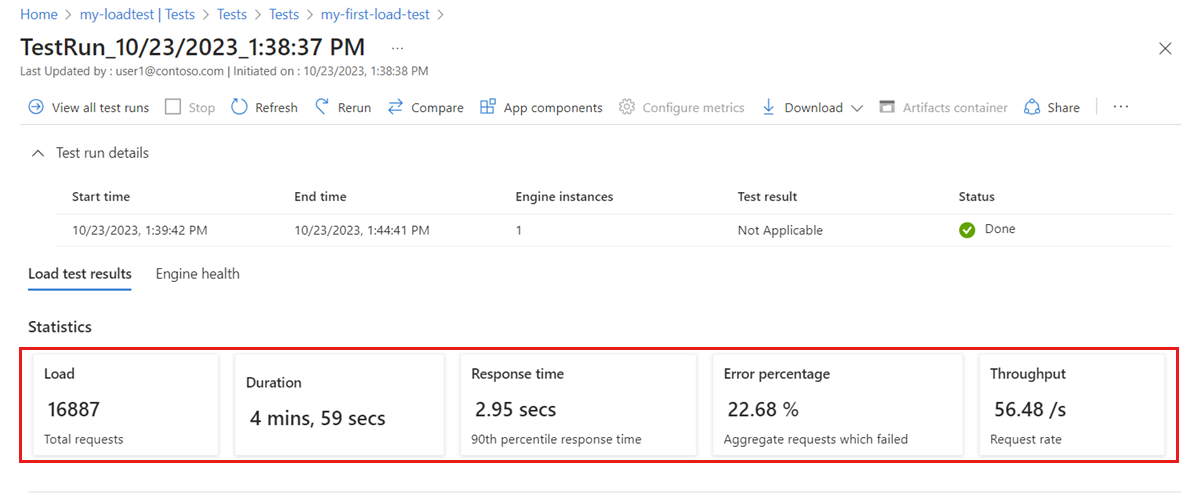Close the test run pane

click(1165, 48)
